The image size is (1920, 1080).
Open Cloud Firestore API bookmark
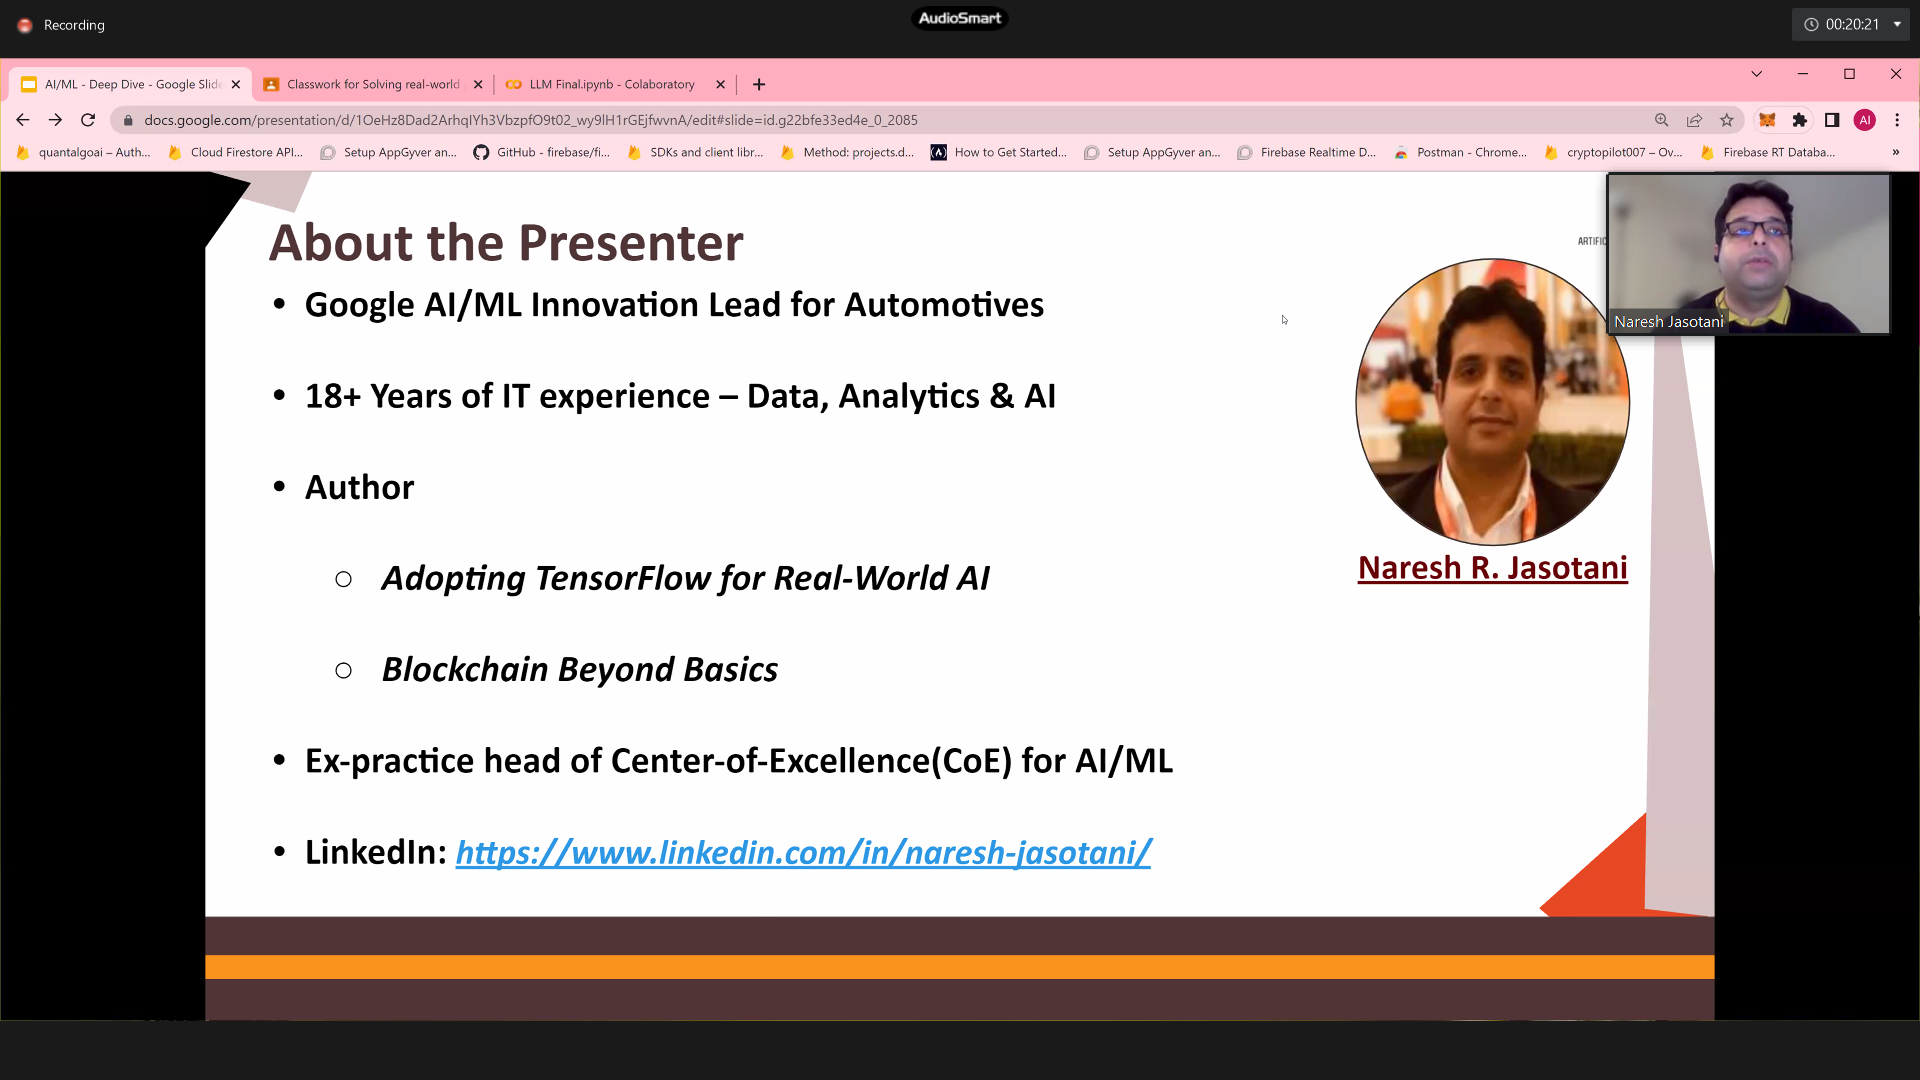236,152
